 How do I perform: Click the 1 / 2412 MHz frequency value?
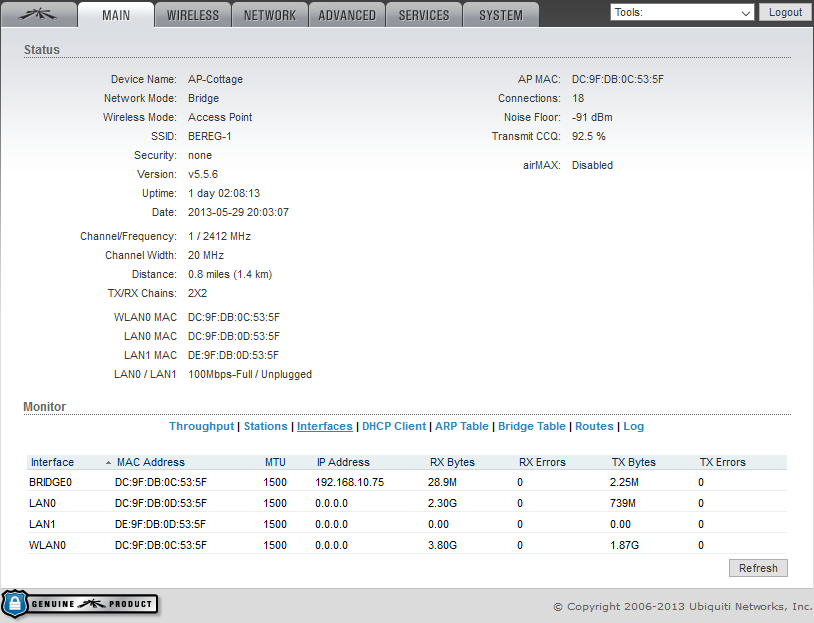coord(220,236)
